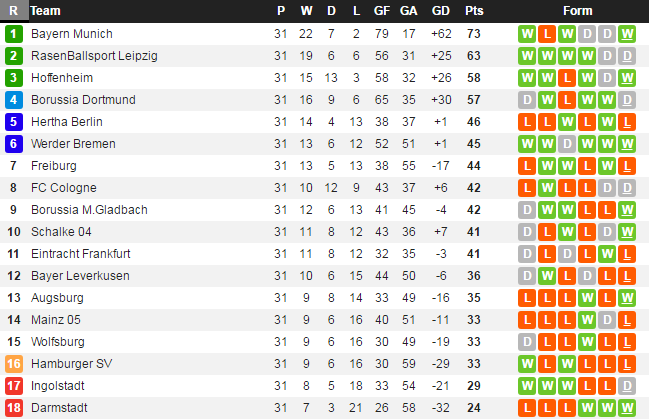Click Eintracht Frankfurt's only win form icon
This screenshot has height=419, width=649.
click(607, 254)
